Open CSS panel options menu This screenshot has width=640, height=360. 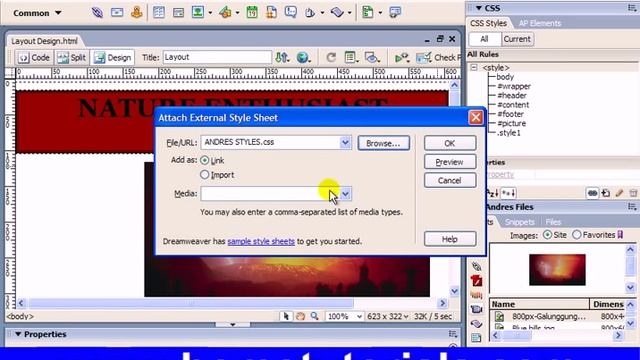coord(632,8)
